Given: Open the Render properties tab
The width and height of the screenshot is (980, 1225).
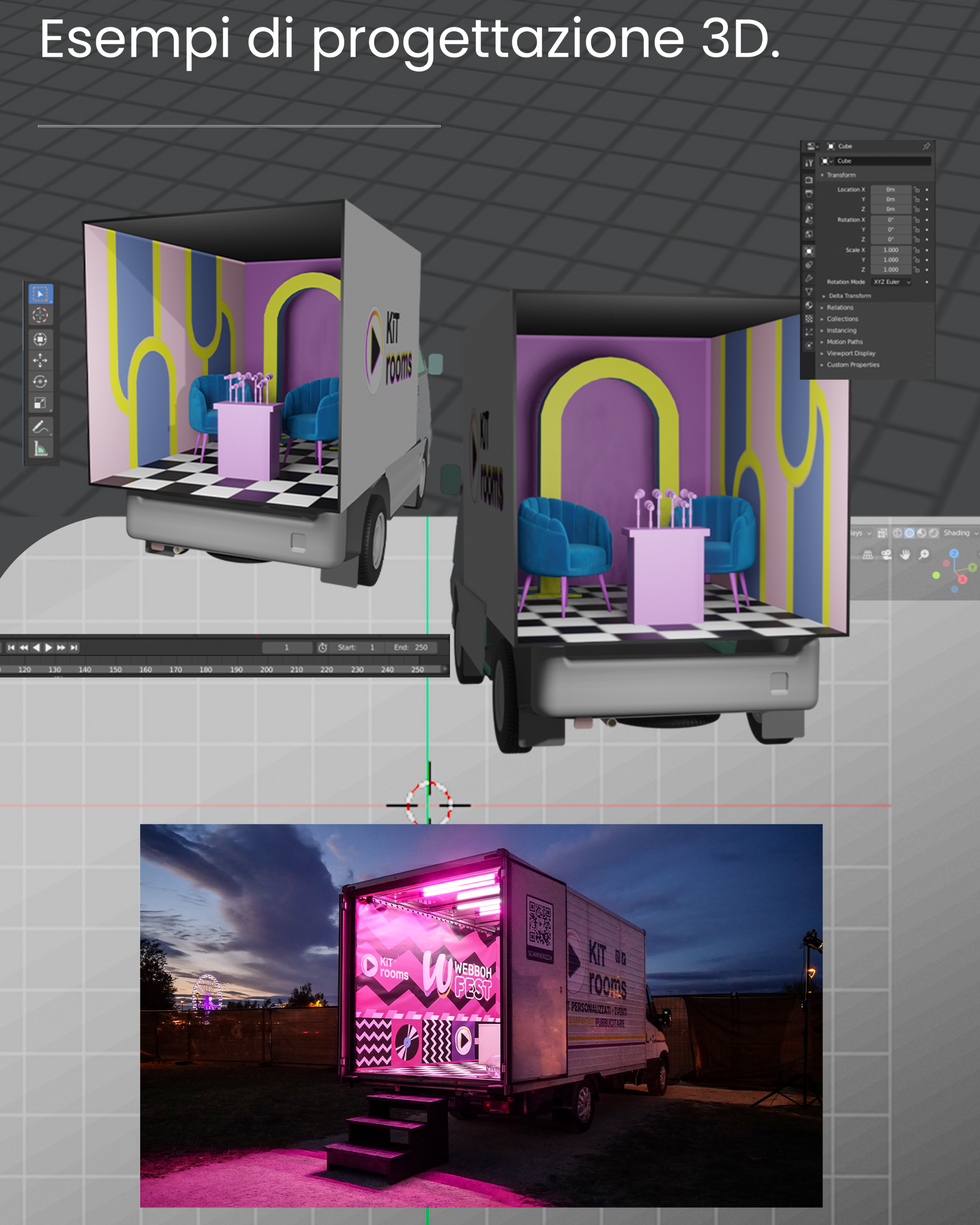Looking at the screenshot, I should (809, 180).
